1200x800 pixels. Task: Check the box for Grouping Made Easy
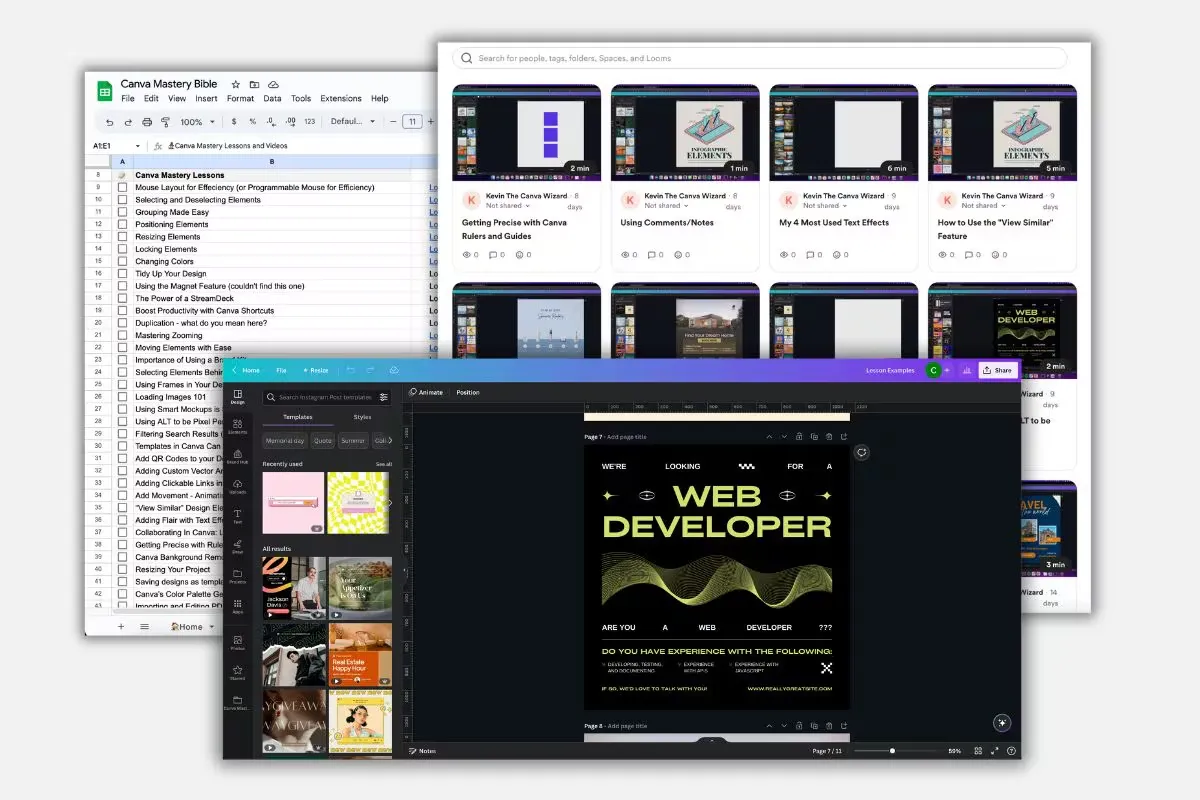[123, 212]
